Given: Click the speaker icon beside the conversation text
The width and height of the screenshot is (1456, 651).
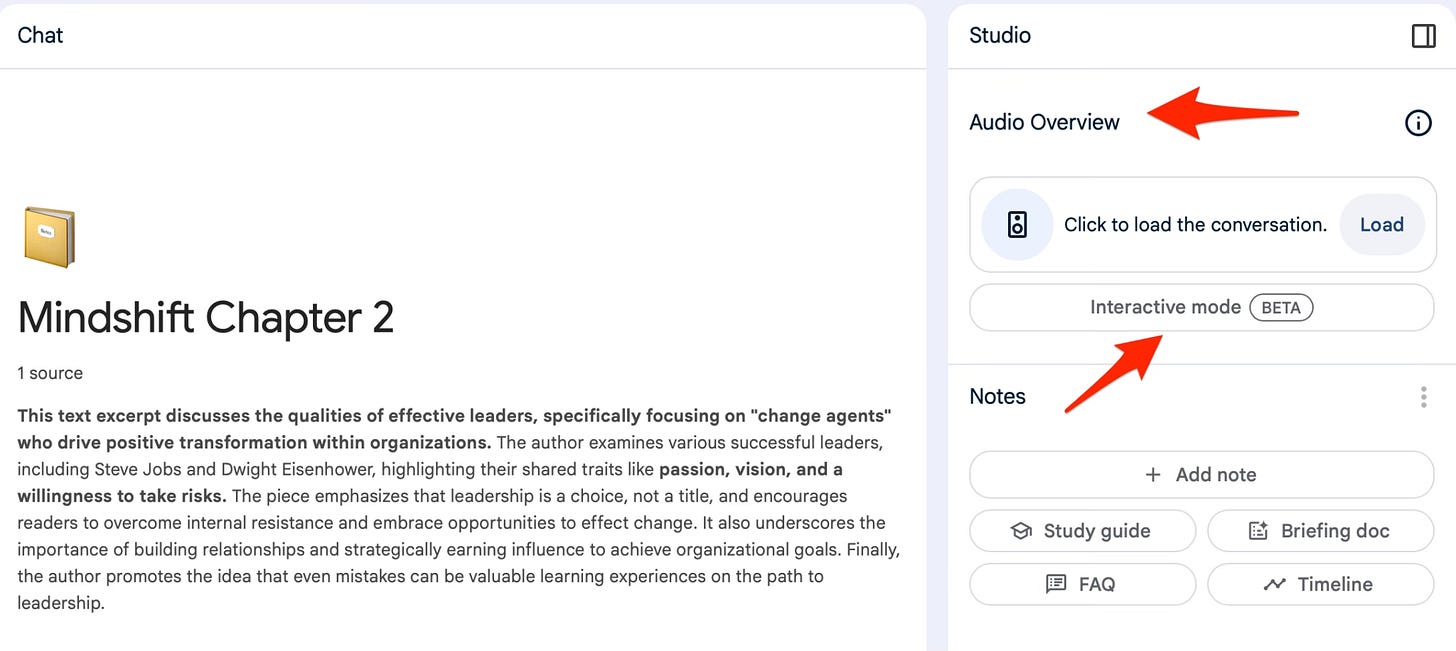Looking at the screenshot, I should [x=1017, y=225].
